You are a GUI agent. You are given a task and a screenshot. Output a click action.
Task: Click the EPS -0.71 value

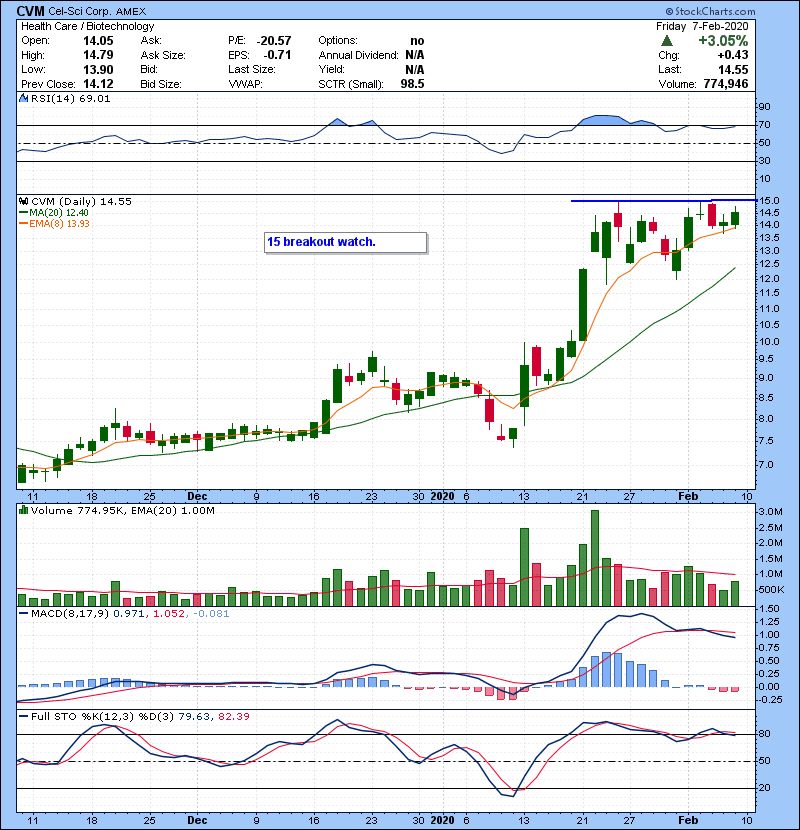(x=277, y=55)
